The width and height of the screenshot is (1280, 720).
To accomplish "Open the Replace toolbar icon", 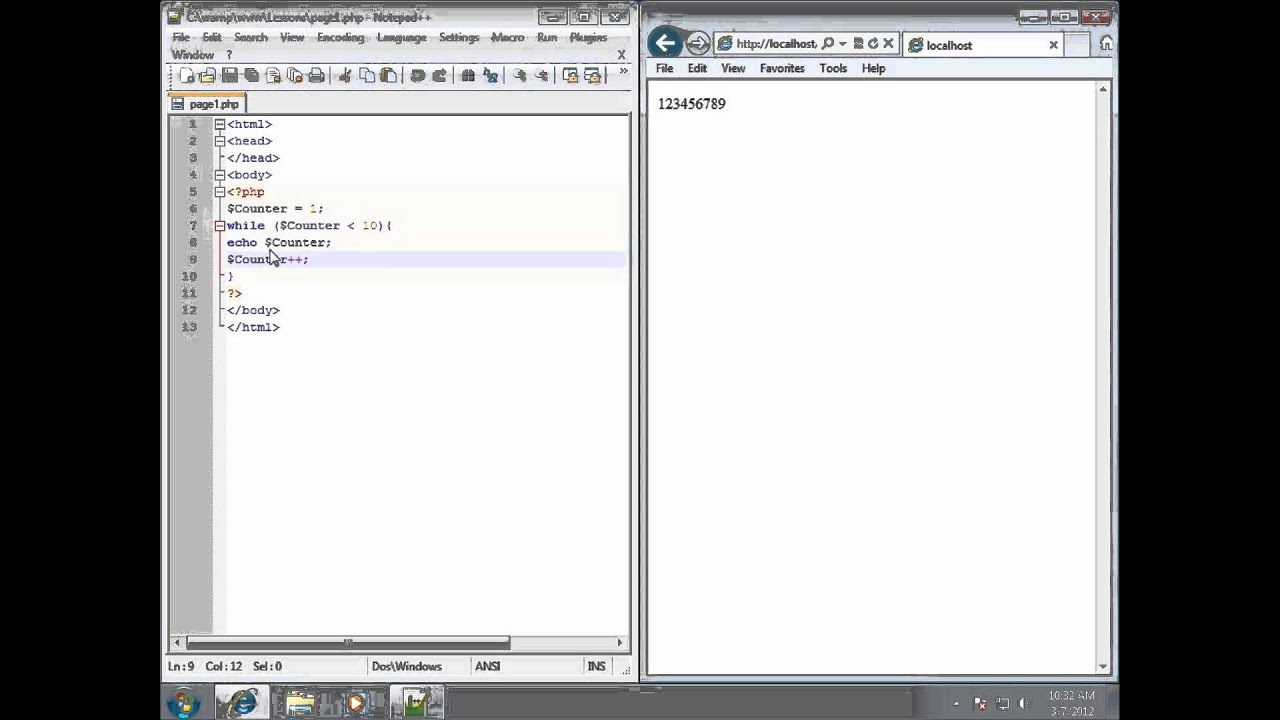I will coord(490,76).
